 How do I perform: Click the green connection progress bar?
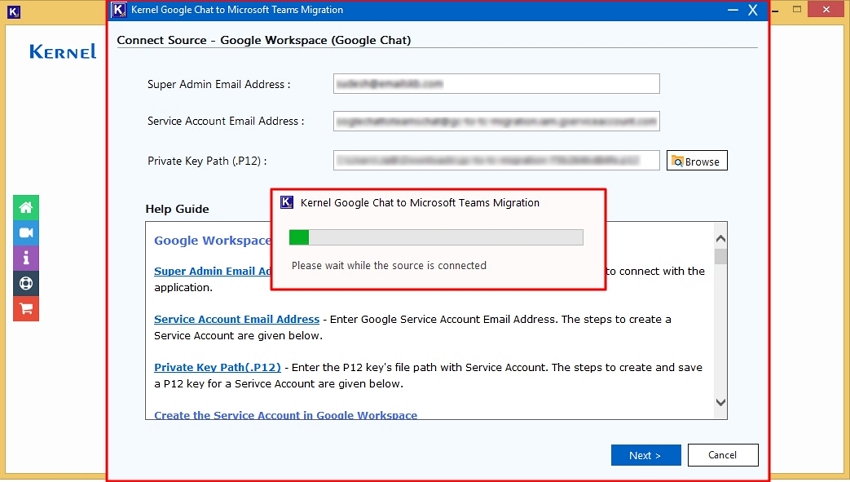[436, 237]
